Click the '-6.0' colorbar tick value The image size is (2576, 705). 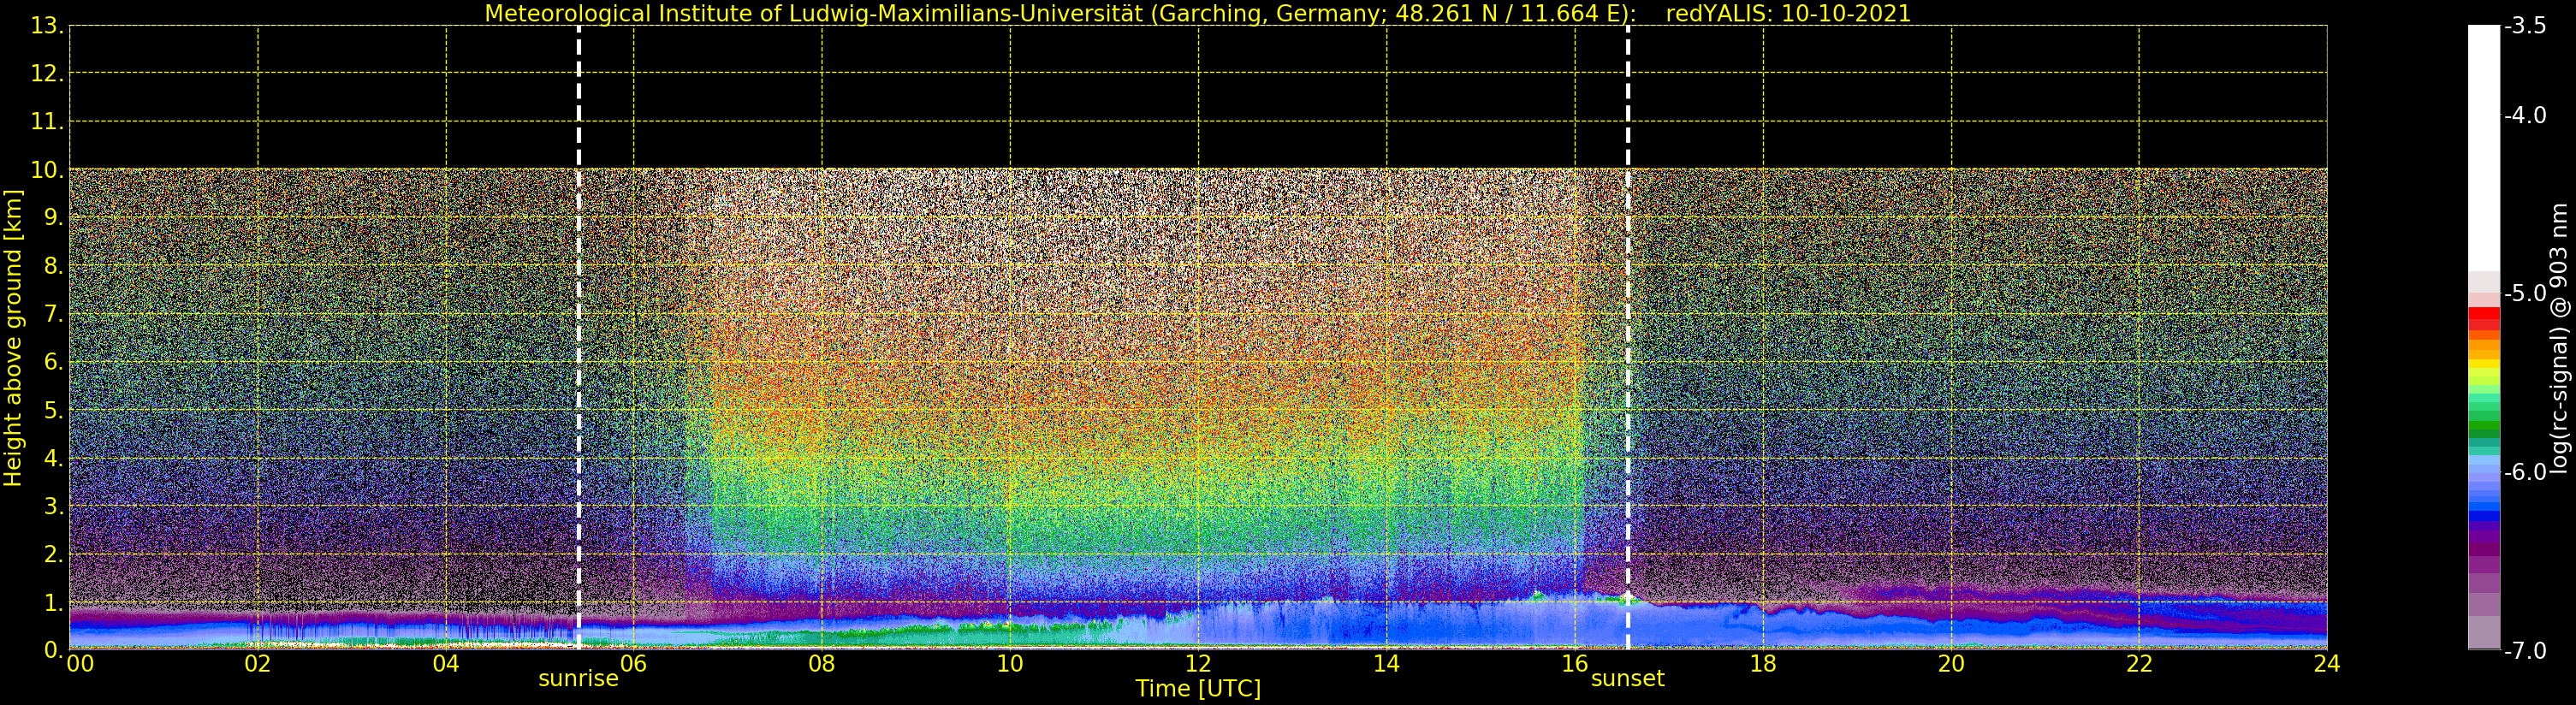click(x=2525, y=472)
